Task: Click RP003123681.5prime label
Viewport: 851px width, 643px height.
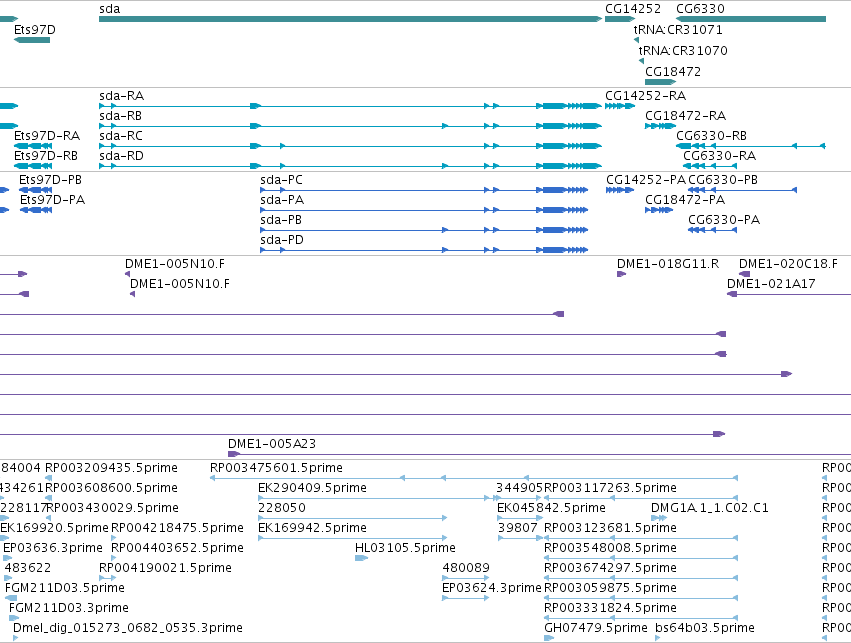Action: [611, 529]
